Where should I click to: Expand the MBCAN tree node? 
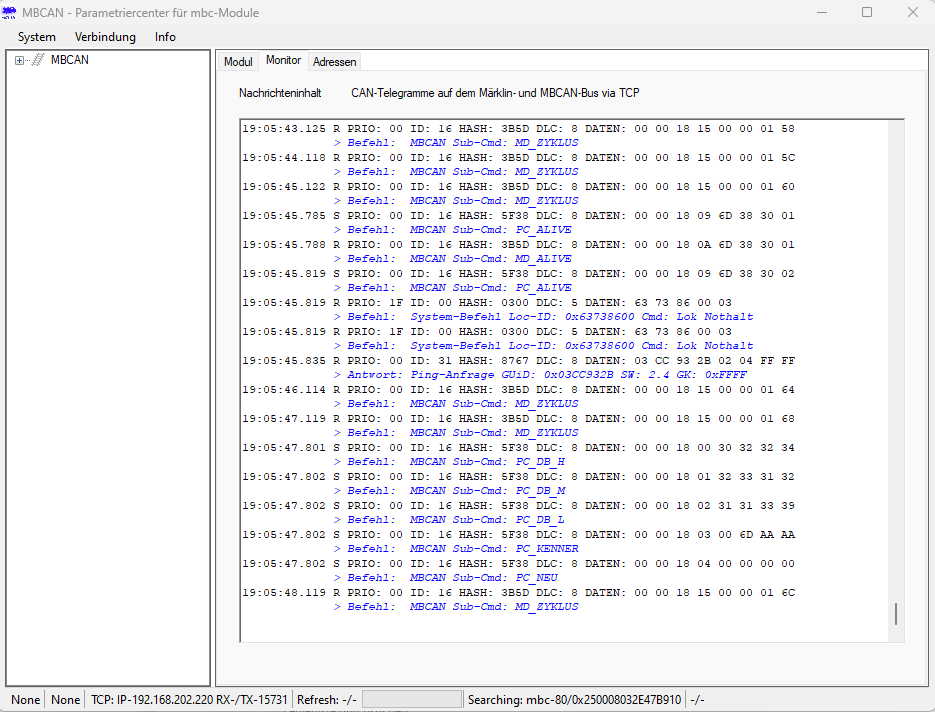19,60
